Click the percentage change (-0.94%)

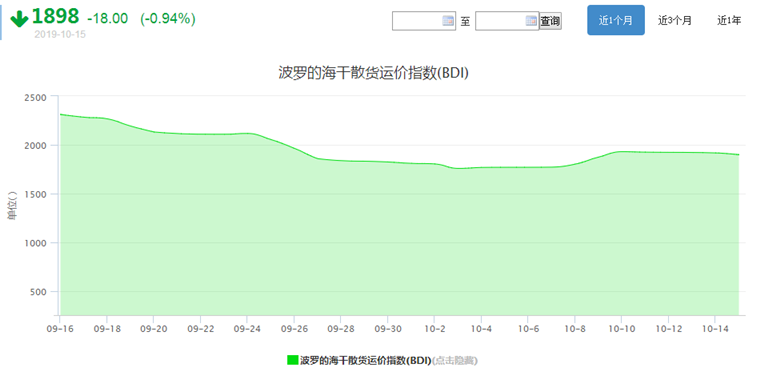coord(168,19)
